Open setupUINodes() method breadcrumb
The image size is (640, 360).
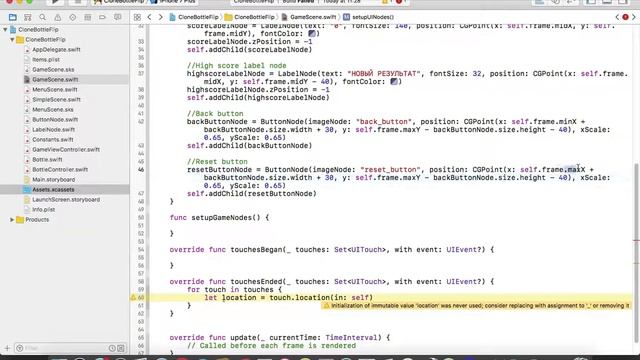pyautogui.click(x=369, y=17)
